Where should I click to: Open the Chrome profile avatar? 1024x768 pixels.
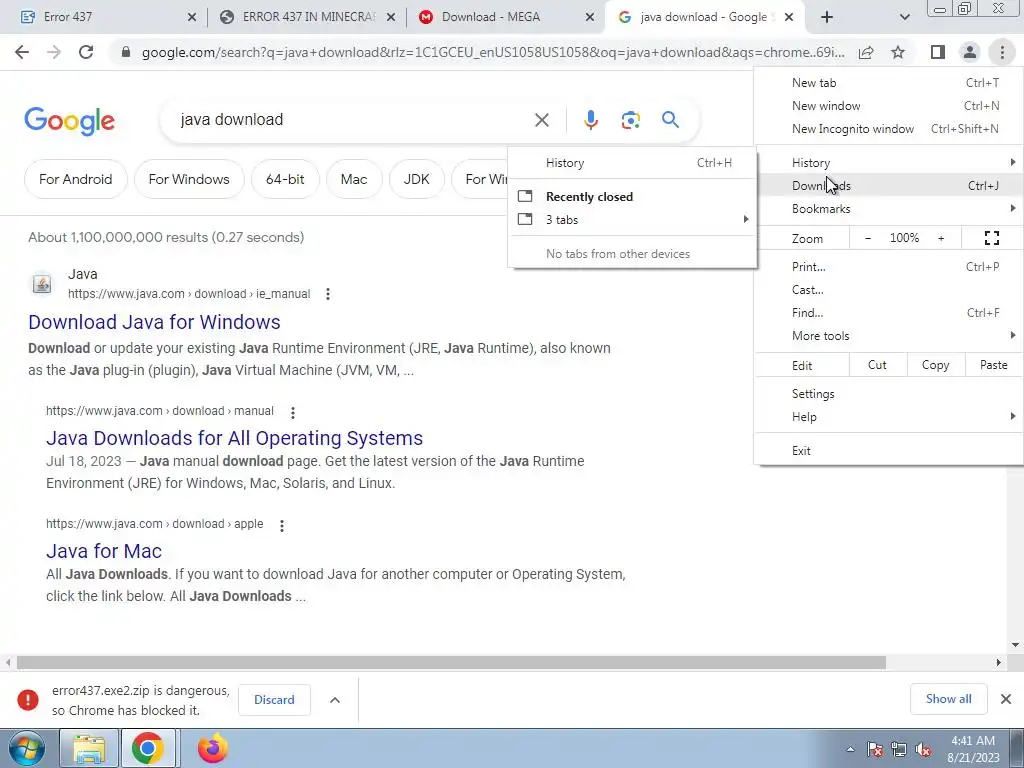(x=970, y=52)
